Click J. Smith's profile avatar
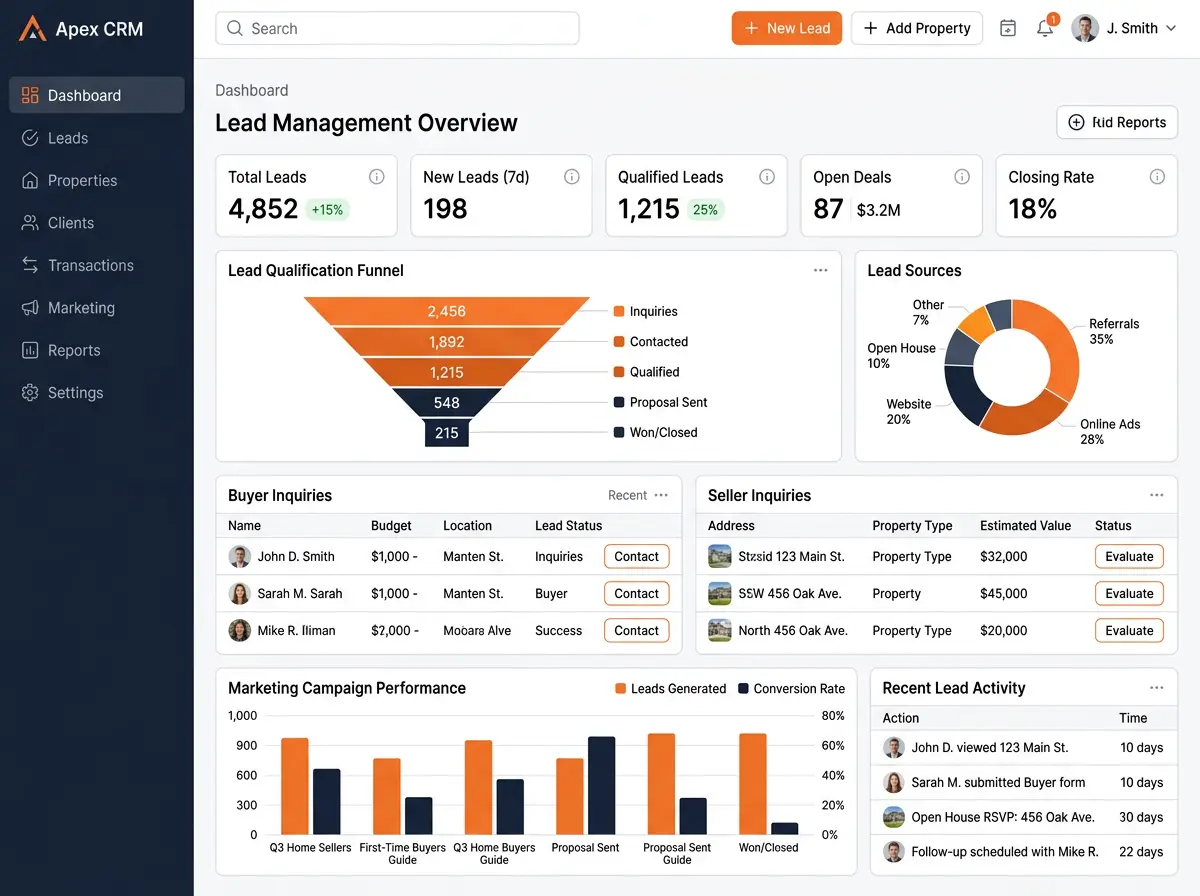The width and height of the screenshot is (1200, 896). (1085, 28)
